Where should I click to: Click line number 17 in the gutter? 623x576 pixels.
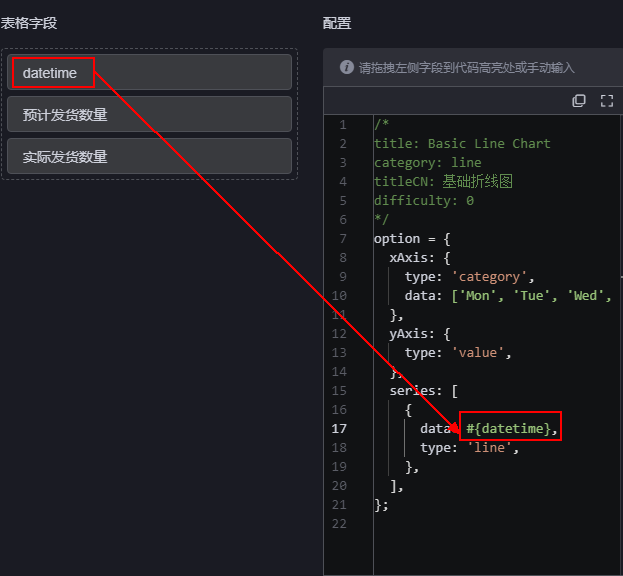[339, 429]
